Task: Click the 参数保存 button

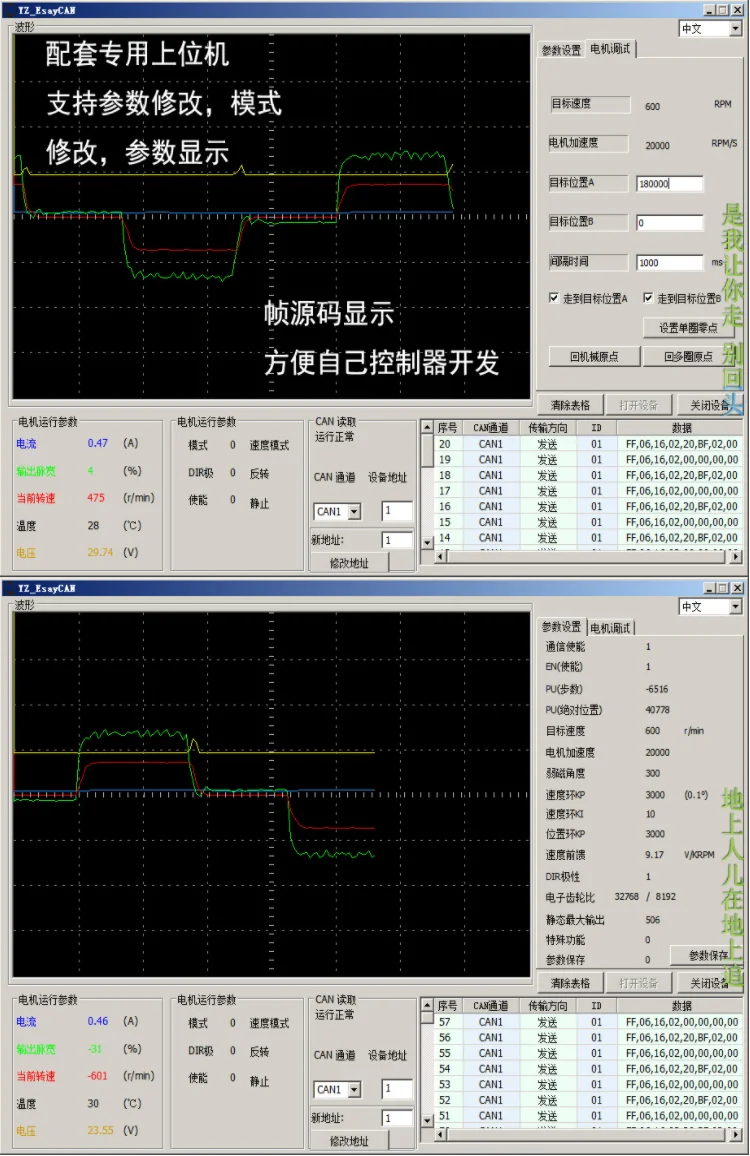Action: click(707, 955)
